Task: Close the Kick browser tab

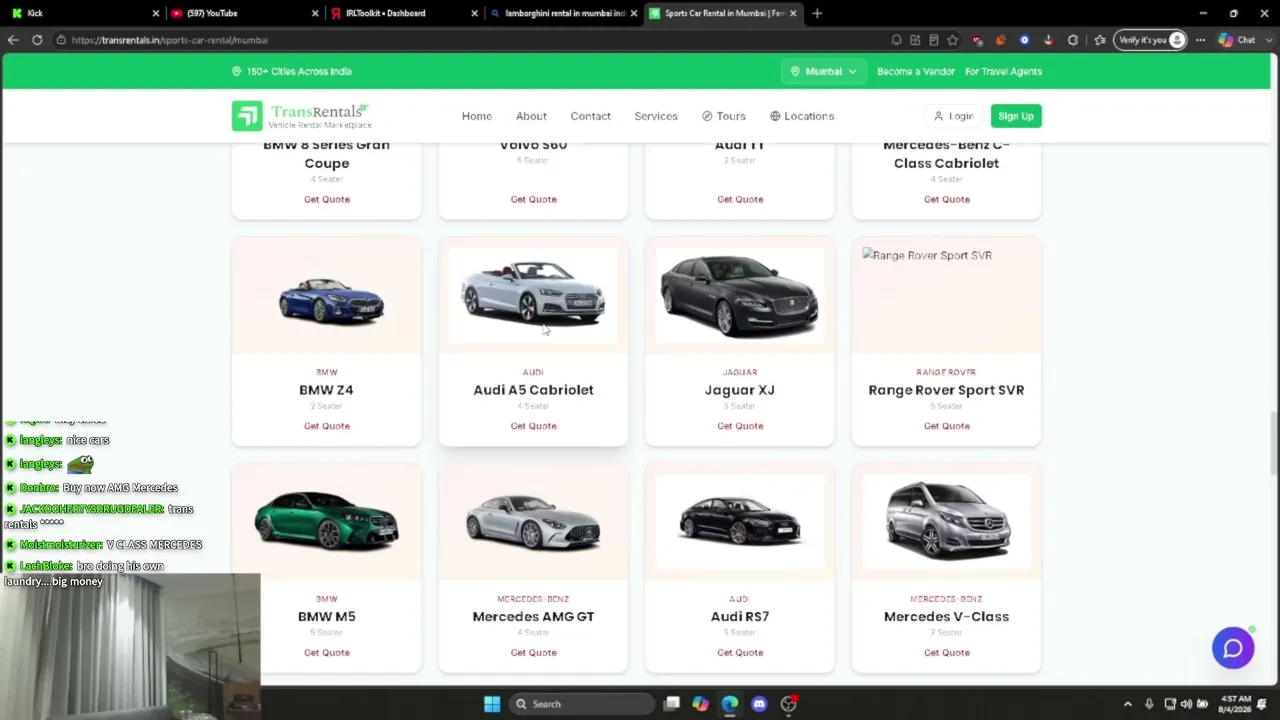Action: point(156,13)
